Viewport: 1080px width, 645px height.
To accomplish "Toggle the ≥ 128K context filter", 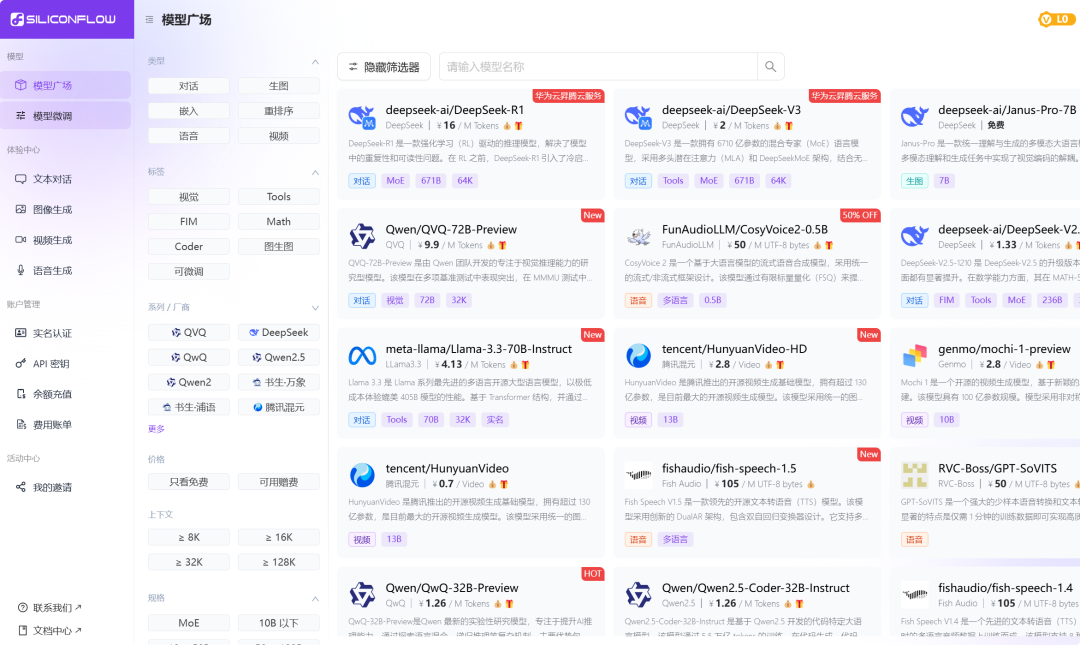I will coord(278,562).
